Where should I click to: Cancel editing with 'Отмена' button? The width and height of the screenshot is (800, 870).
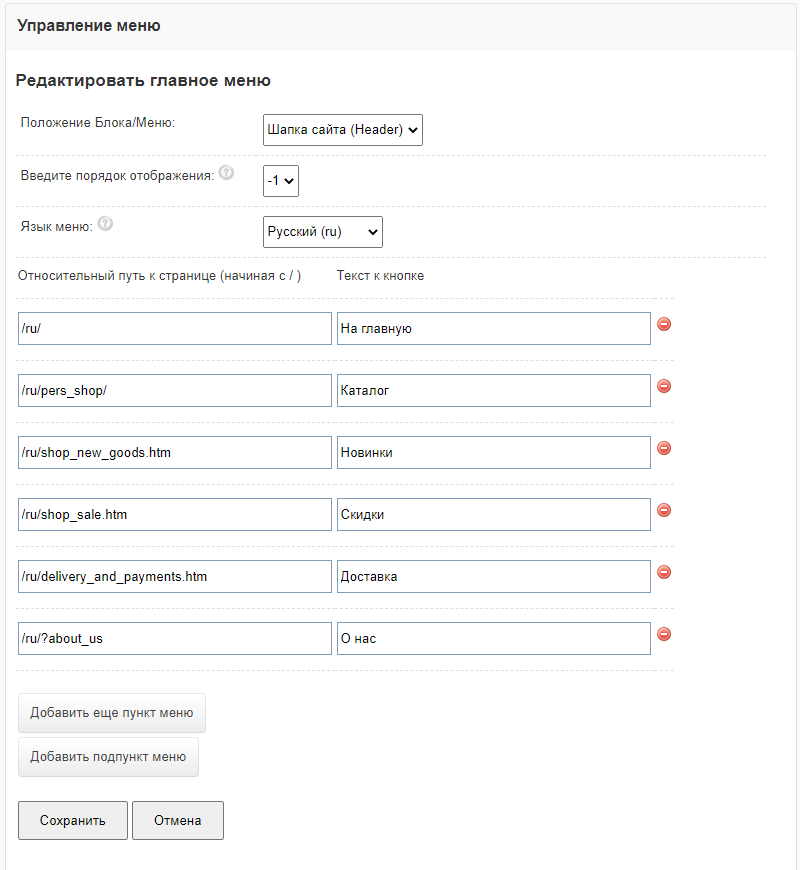point(177,820)
